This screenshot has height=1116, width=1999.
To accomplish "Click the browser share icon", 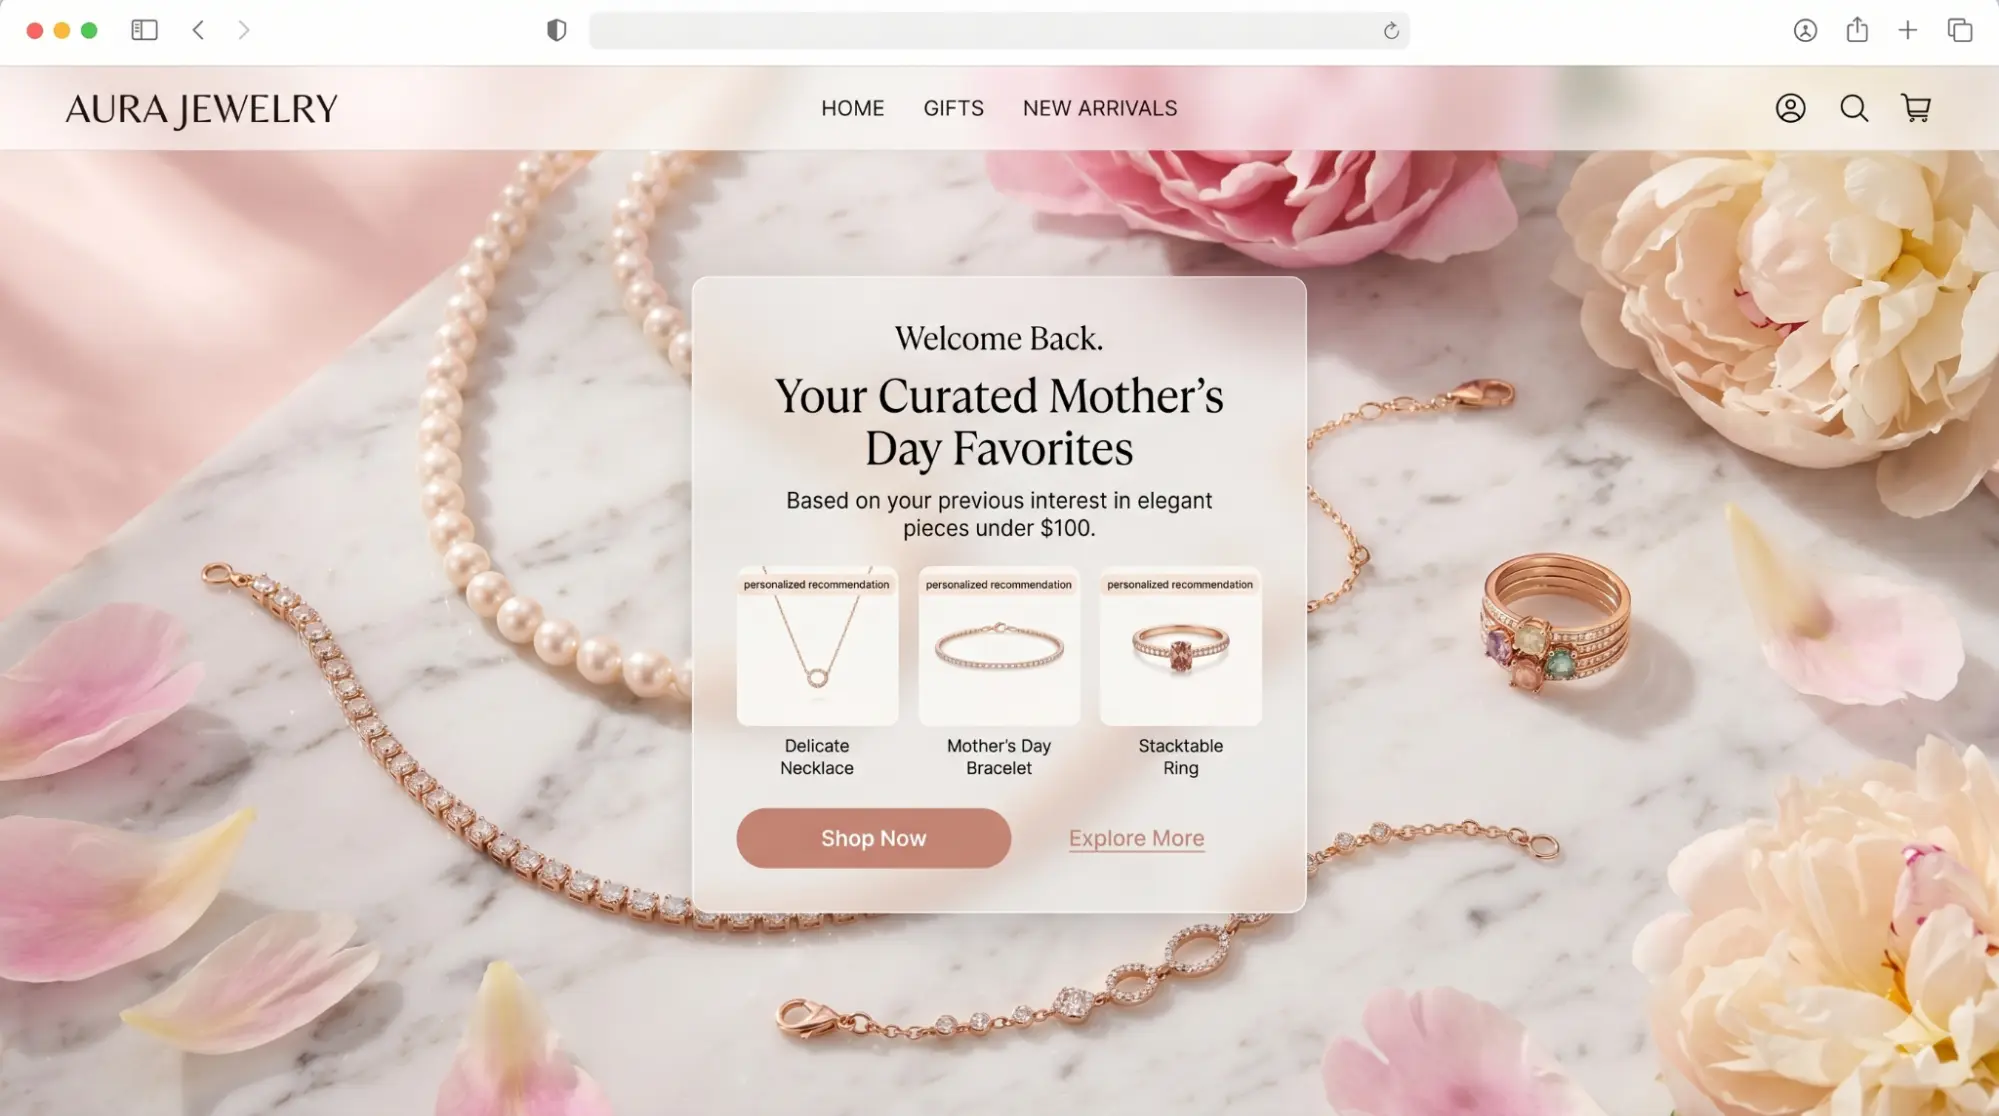I will [1857, 30].
